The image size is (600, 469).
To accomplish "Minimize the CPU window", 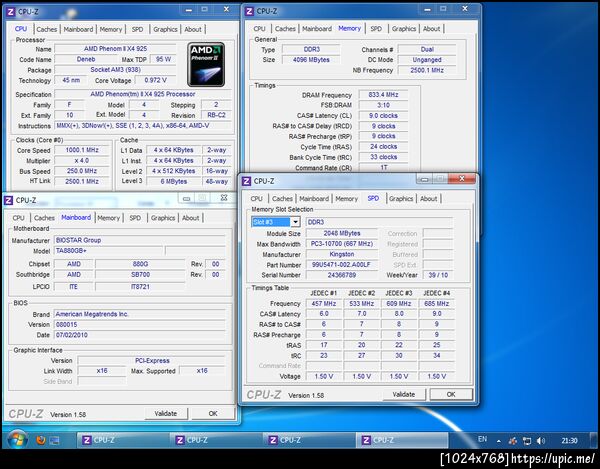I will (x=189, y=9).
